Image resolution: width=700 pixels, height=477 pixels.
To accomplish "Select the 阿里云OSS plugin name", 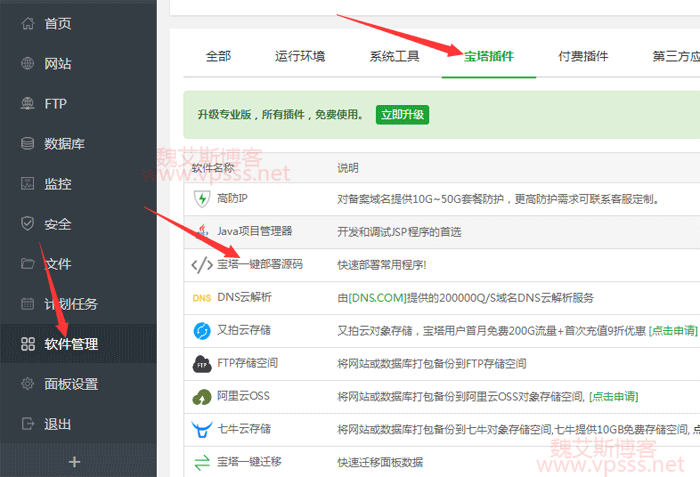I will coord(243,396).
